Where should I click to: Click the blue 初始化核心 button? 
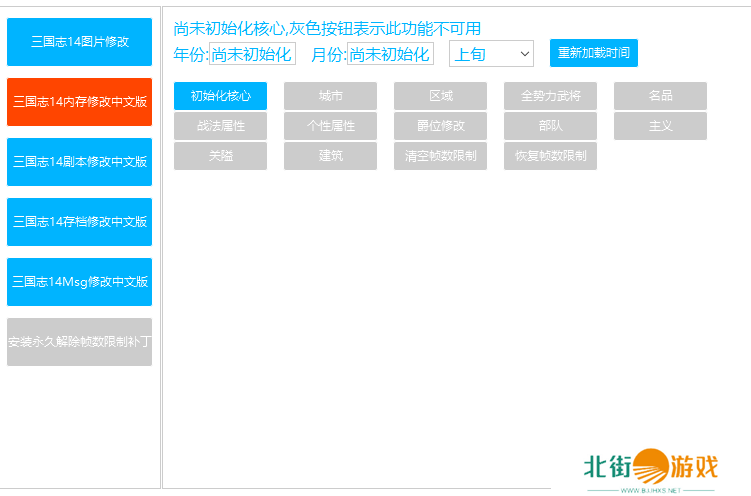pyautogui.click(x=220, y=96)
